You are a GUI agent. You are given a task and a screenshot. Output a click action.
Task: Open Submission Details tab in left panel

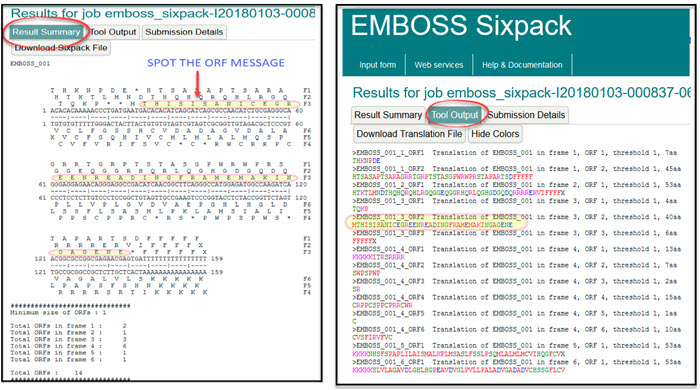coord(184,32)
